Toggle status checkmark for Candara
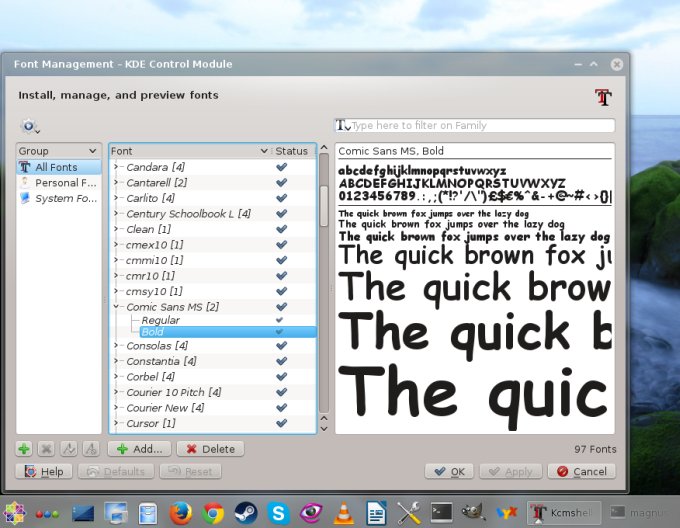Image resolution: width=680 pixels, height=528 pixels. click(281, 167)
